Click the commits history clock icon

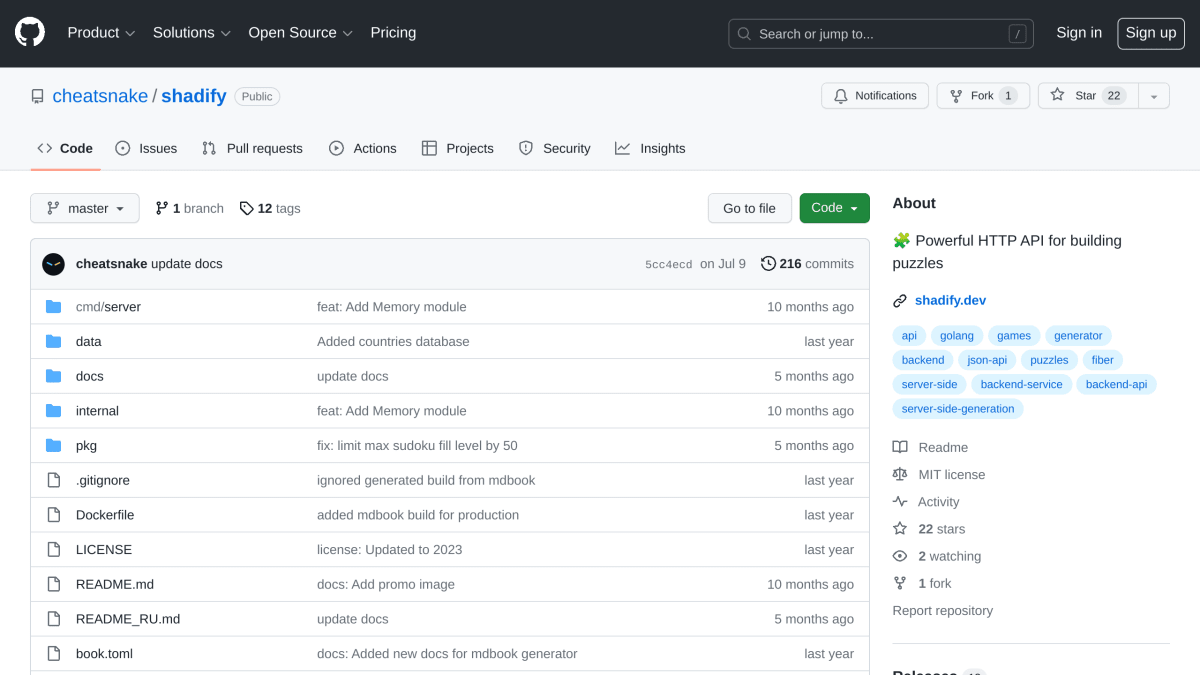[x=768, y=264]
